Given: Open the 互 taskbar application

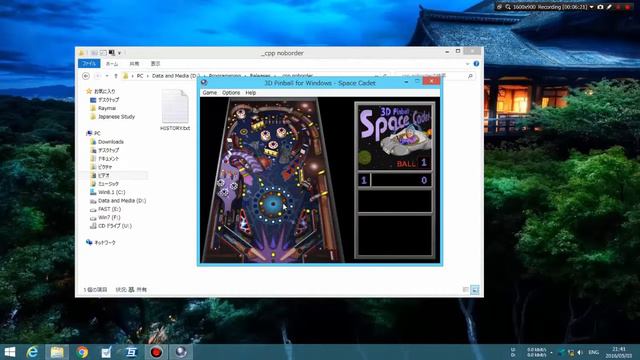Looking at the screenshot, I should 131,352.
